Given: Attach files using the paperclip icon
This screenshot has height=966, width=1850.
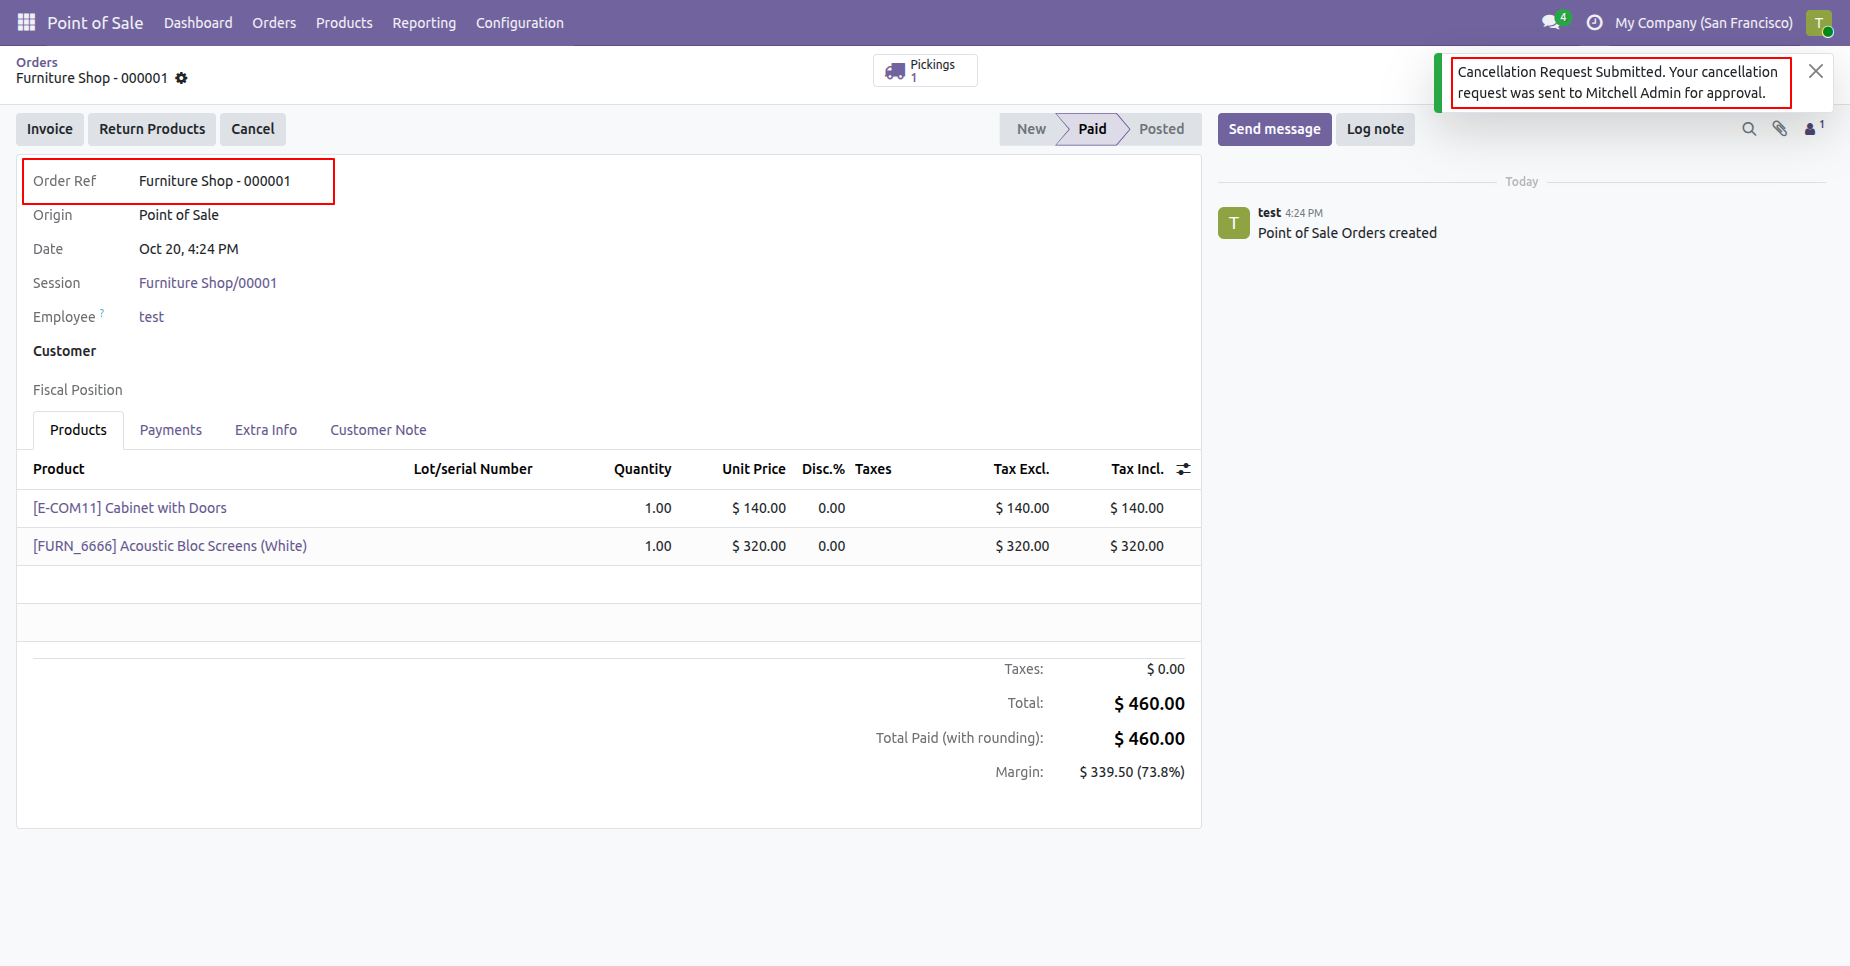Looking at the screenshot, I should coord(1780,129).
